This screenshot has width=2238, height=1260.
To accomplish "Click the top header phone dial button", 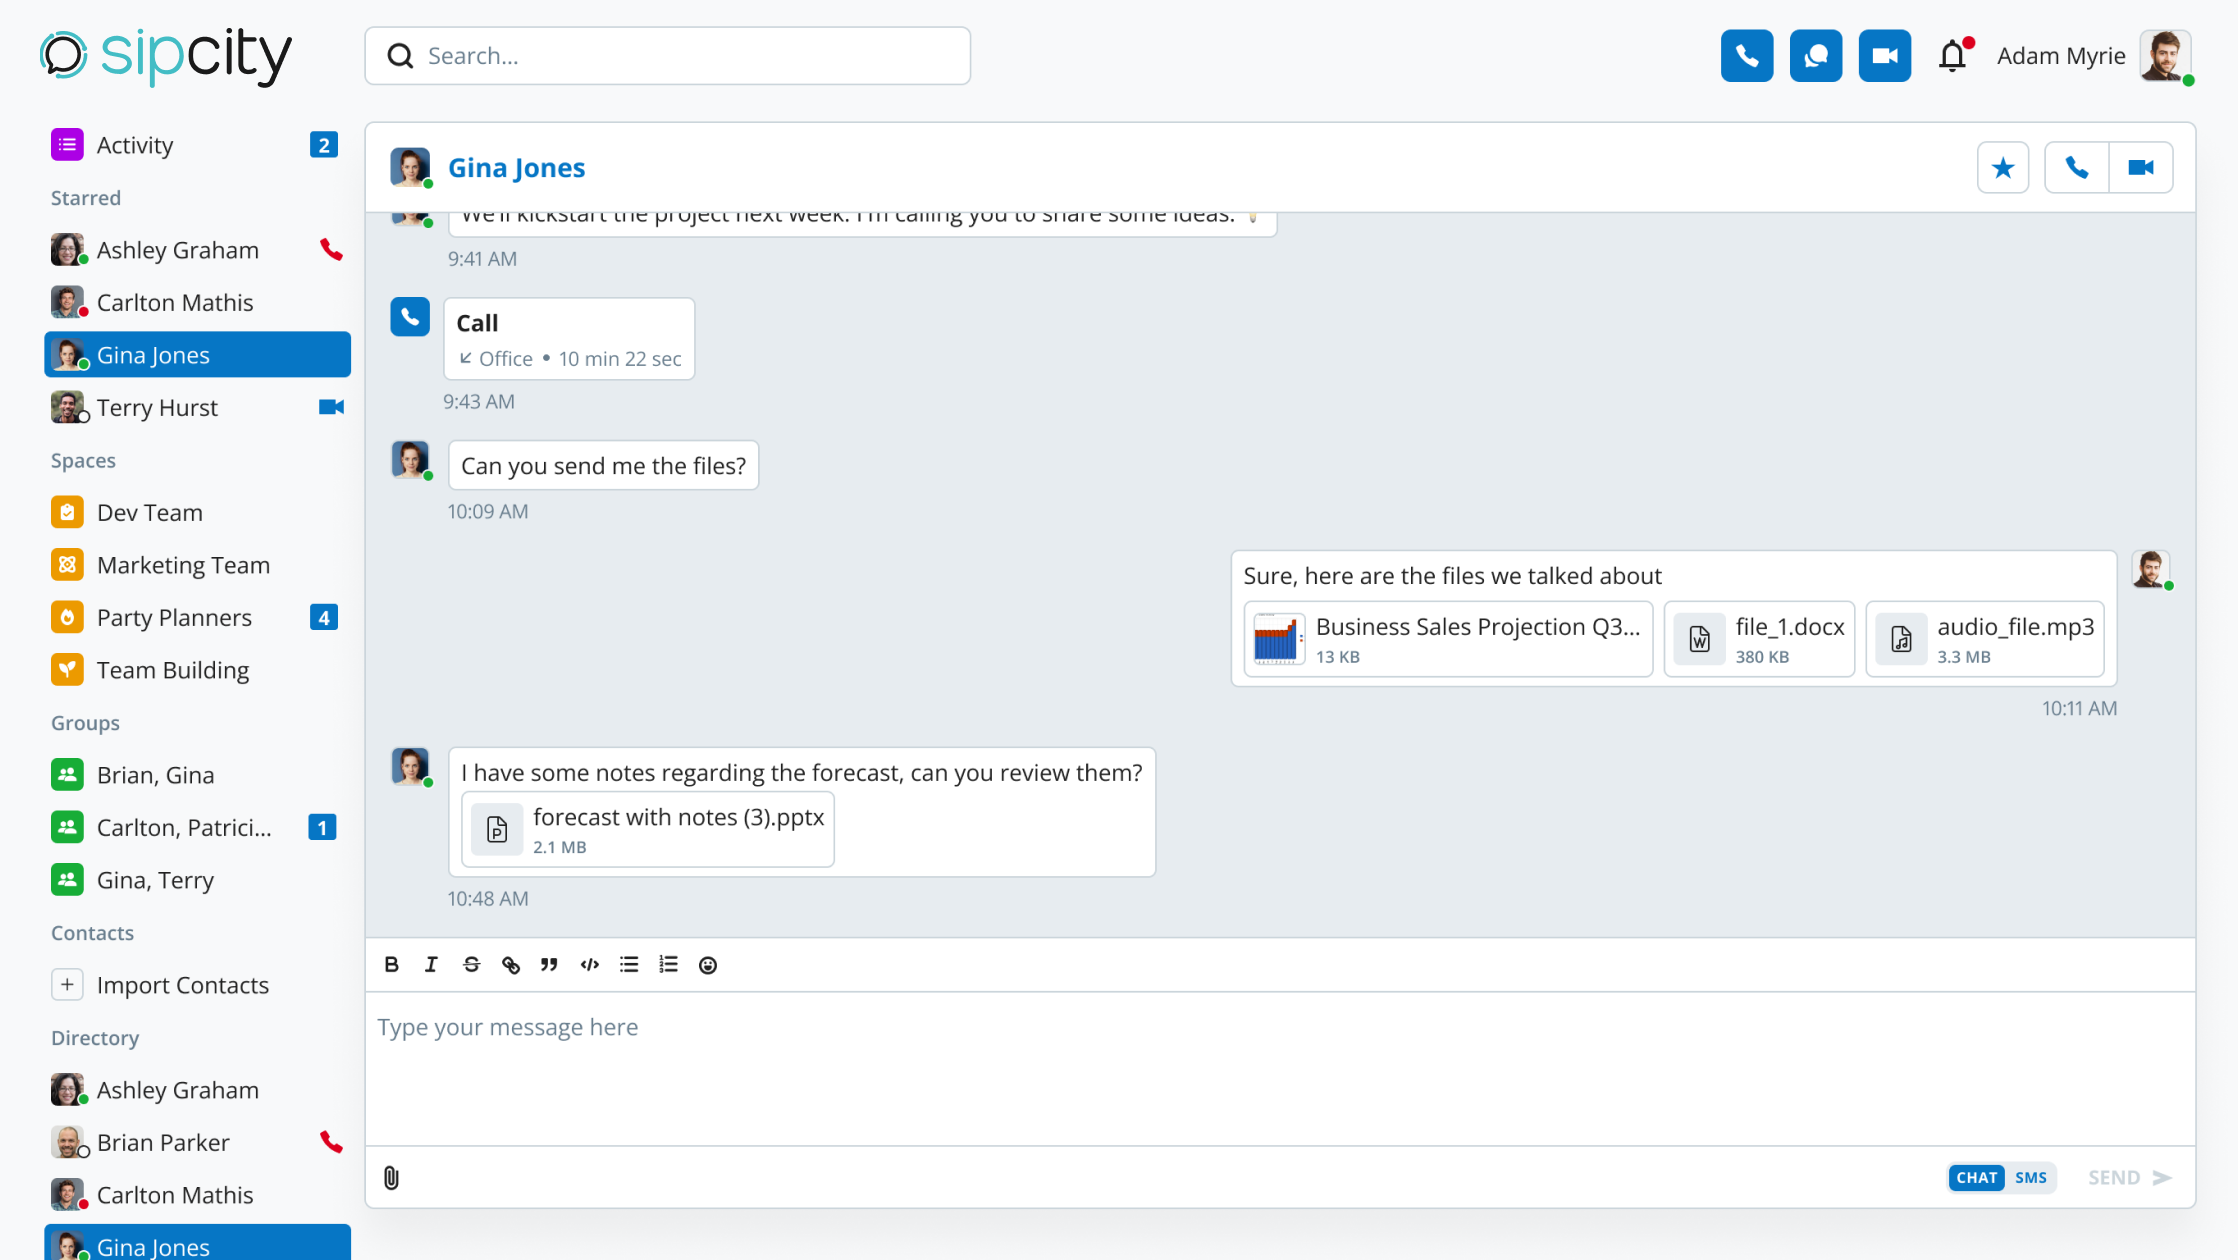I will [x=1746, y=56].
